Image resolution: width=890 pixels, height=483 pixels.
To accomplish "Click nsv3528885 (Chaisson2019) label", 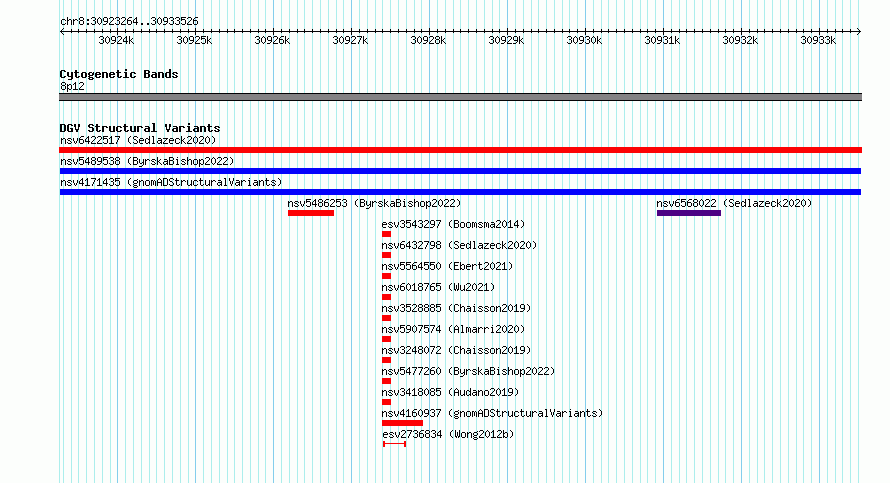I will click(x=456, y=308).
